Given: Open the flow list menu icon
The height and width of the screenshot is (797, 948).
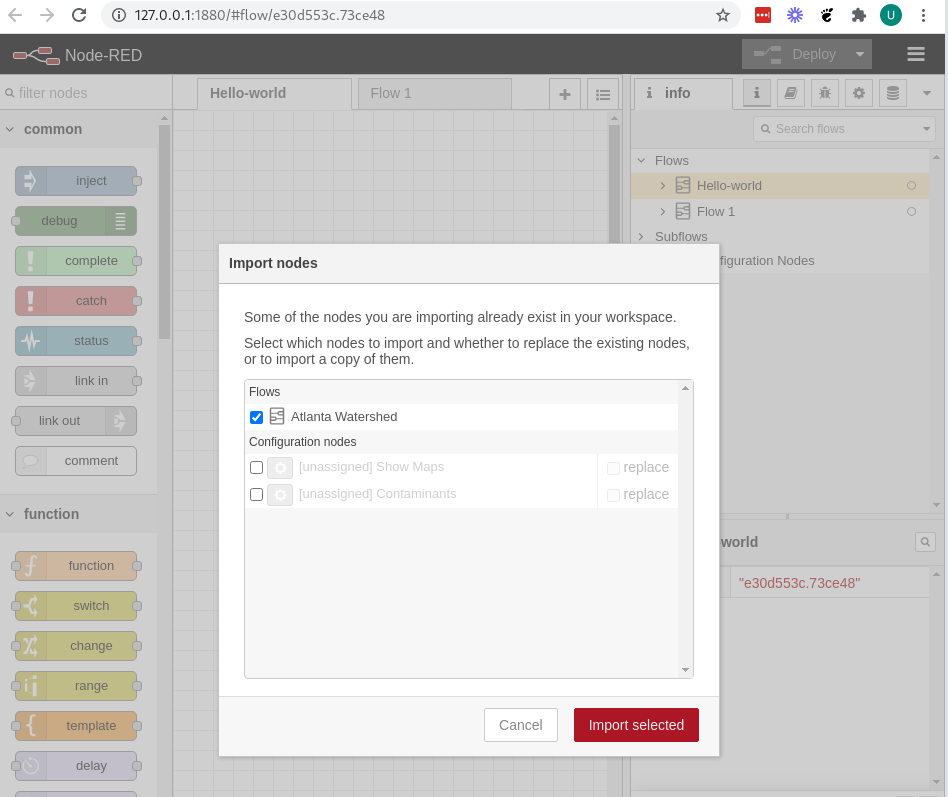Looking at the screenshot, I should click(x=603, y=93).
